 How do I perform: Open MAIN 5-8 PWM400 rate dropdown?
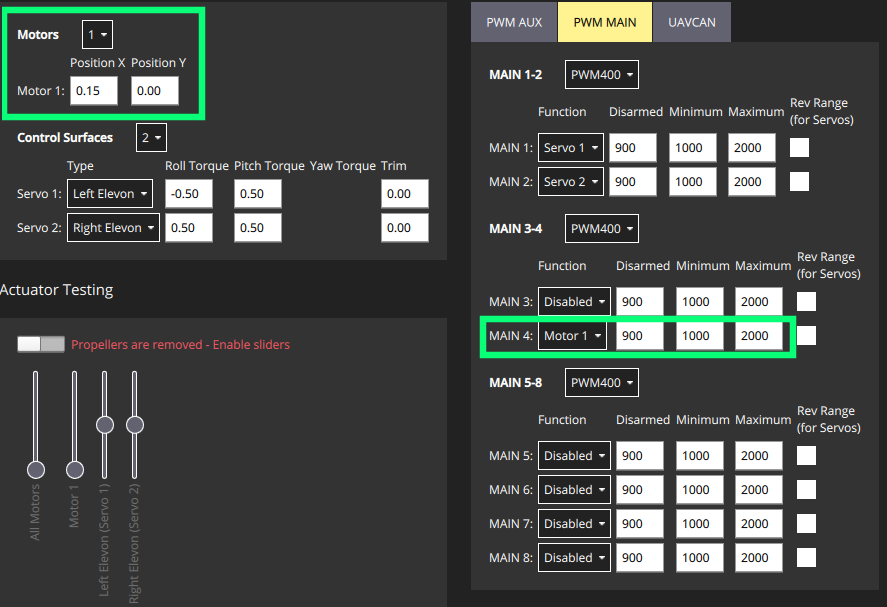coord(601,382)
